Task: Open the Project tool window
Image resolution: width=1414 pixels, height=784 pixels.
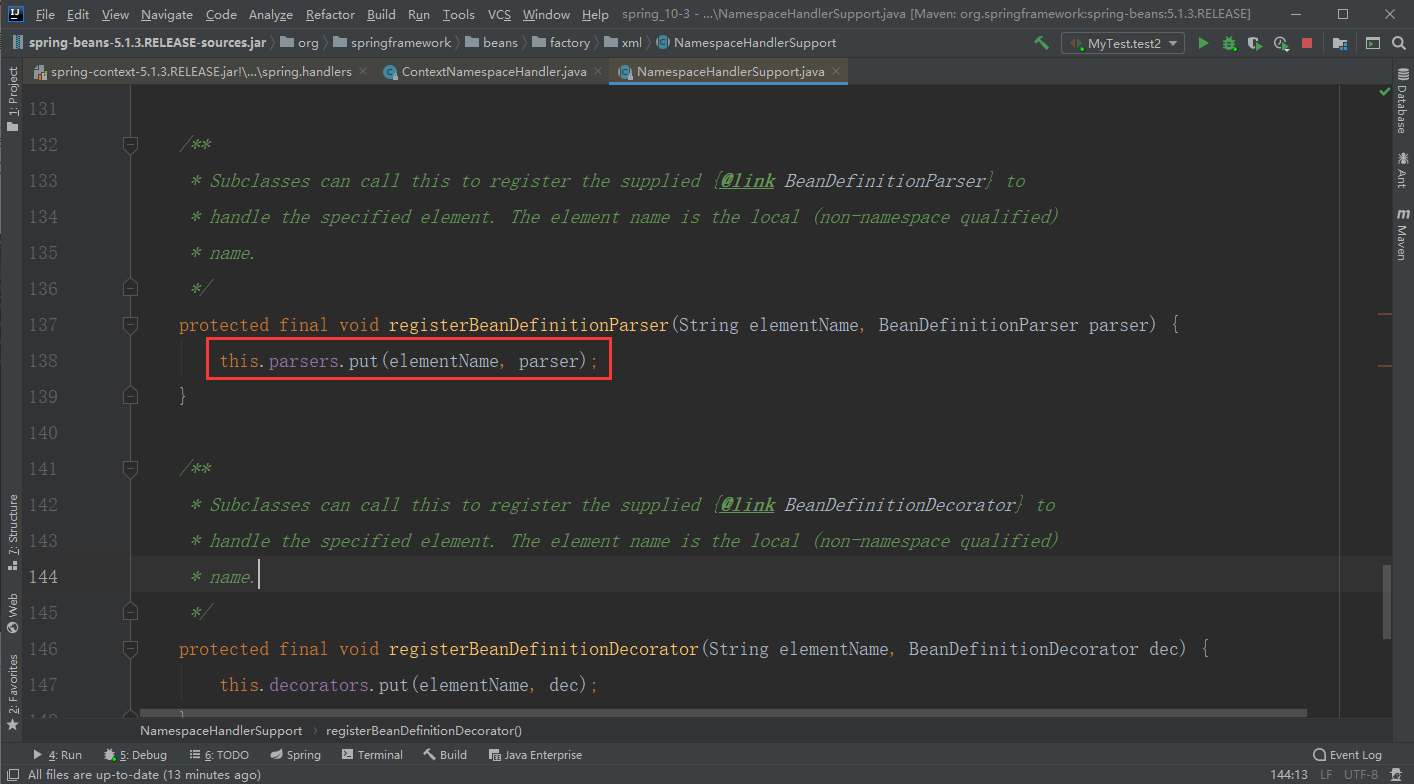Action: (13, 100)
